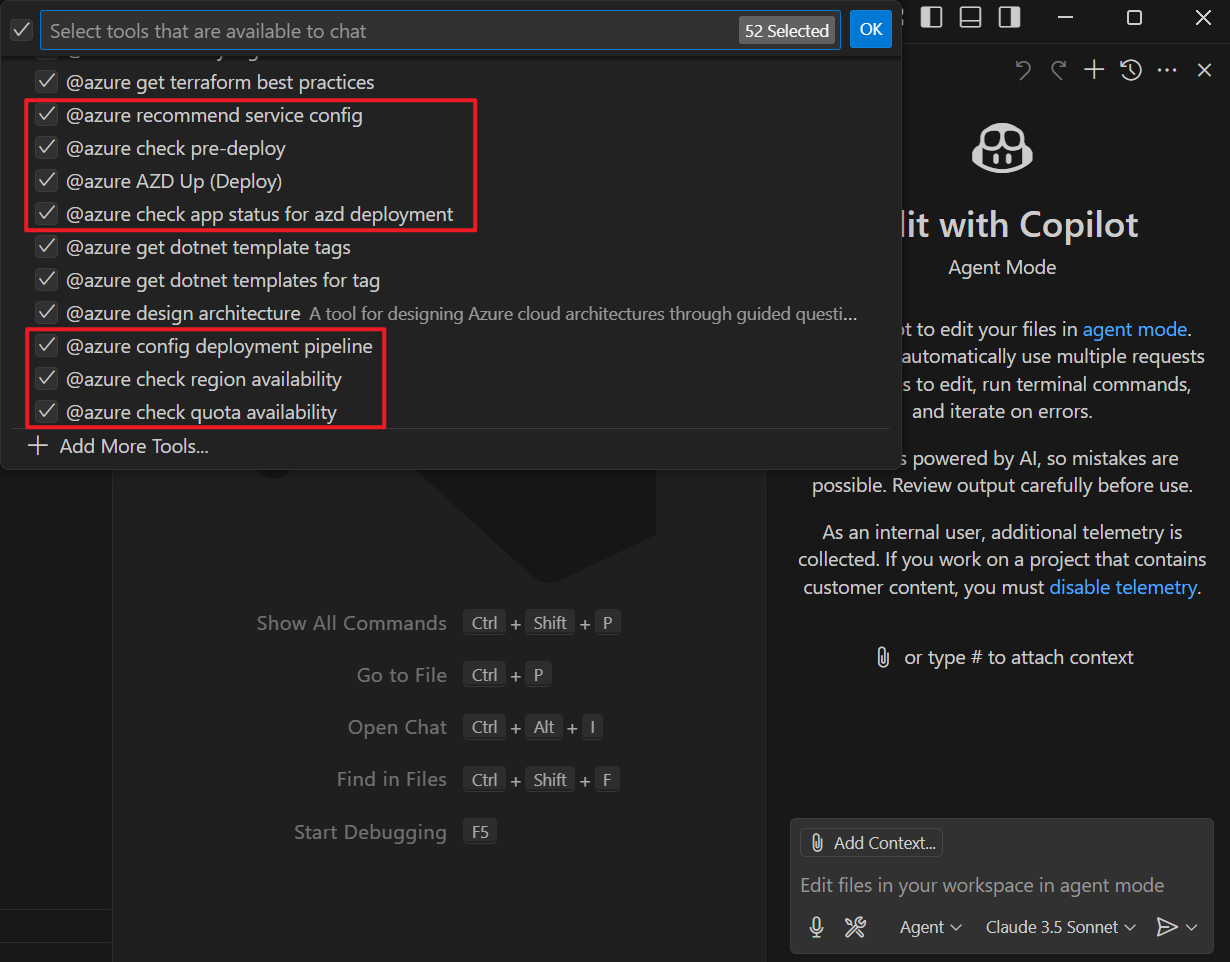Start a new chat with the plus icon
1230x962 pixels.
[x=1094, y=70]
